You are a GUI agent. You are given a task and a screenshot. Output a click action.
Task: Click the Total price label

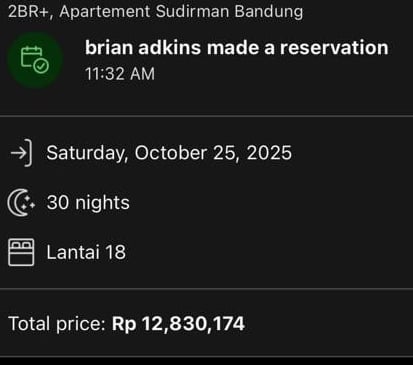pos(57,324)
